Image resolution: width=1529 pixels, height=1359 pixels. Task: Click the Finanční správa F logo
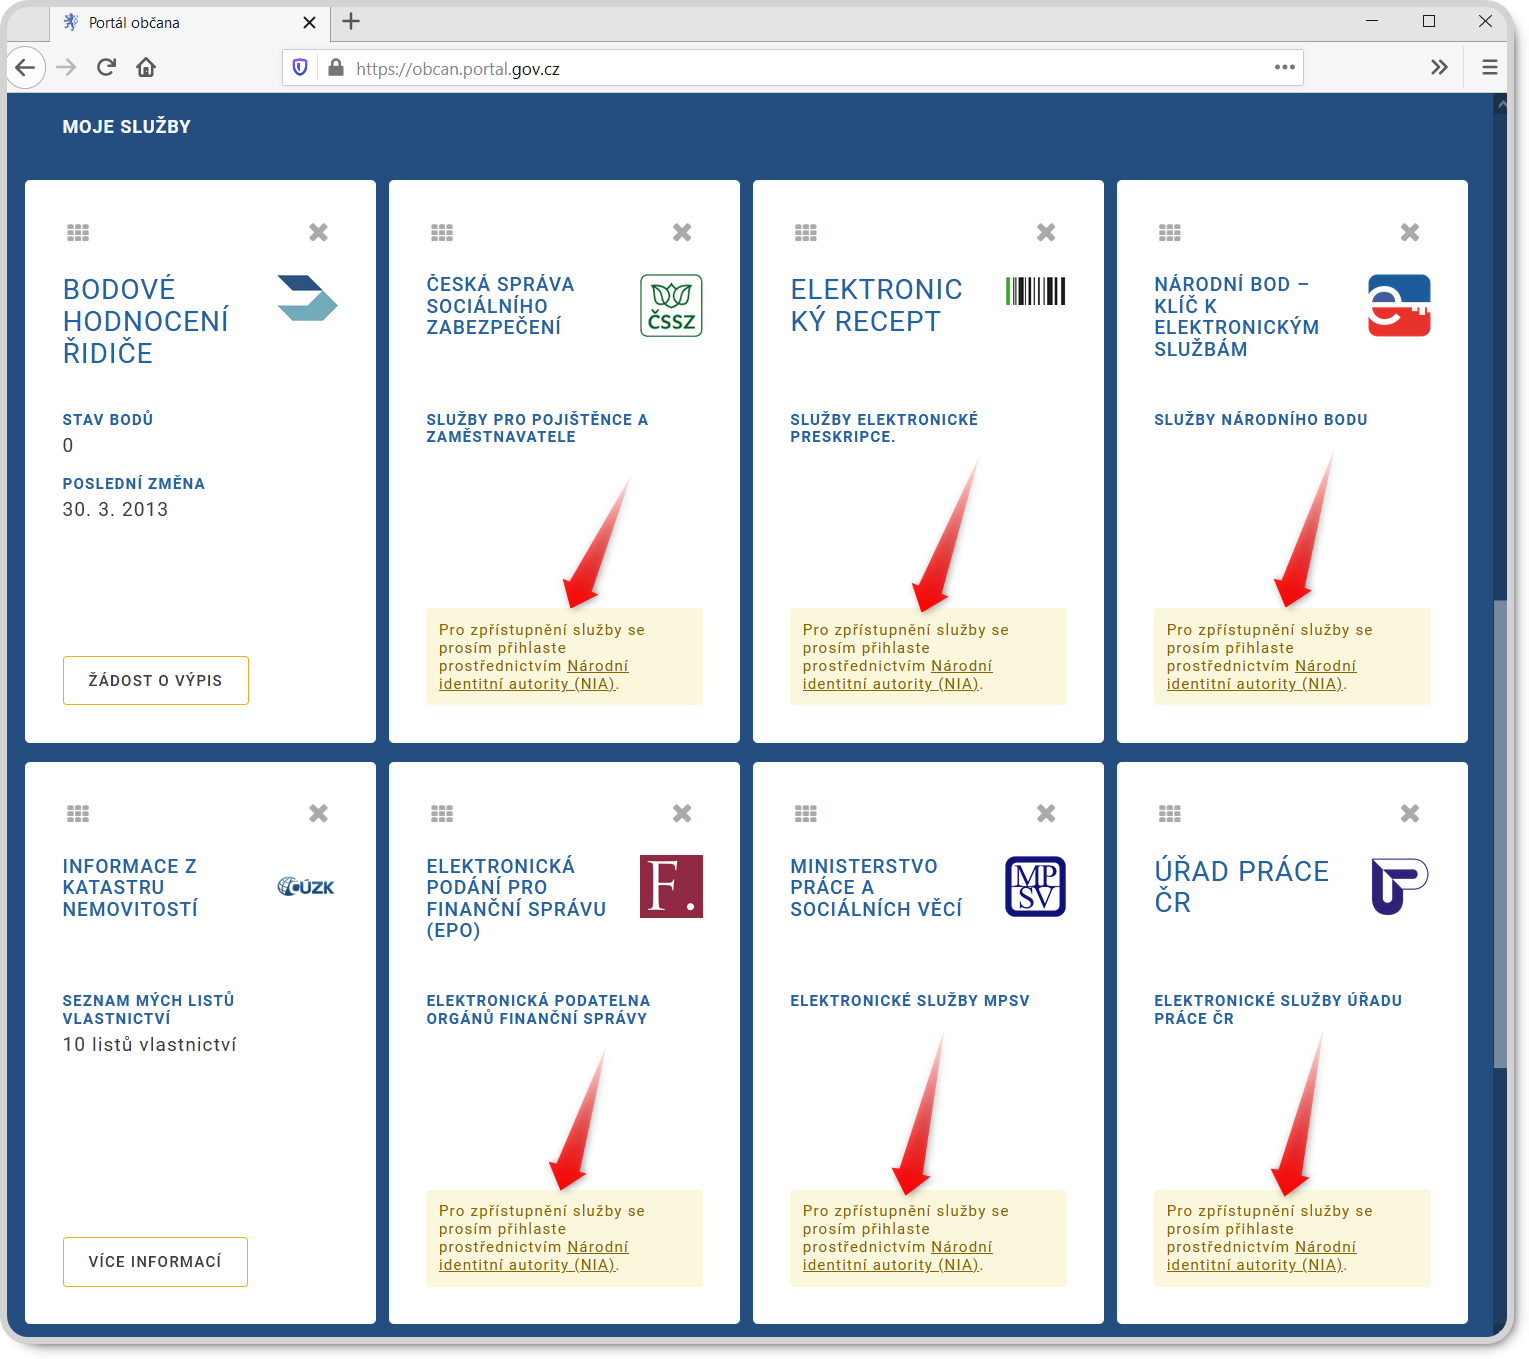[671, 886]
